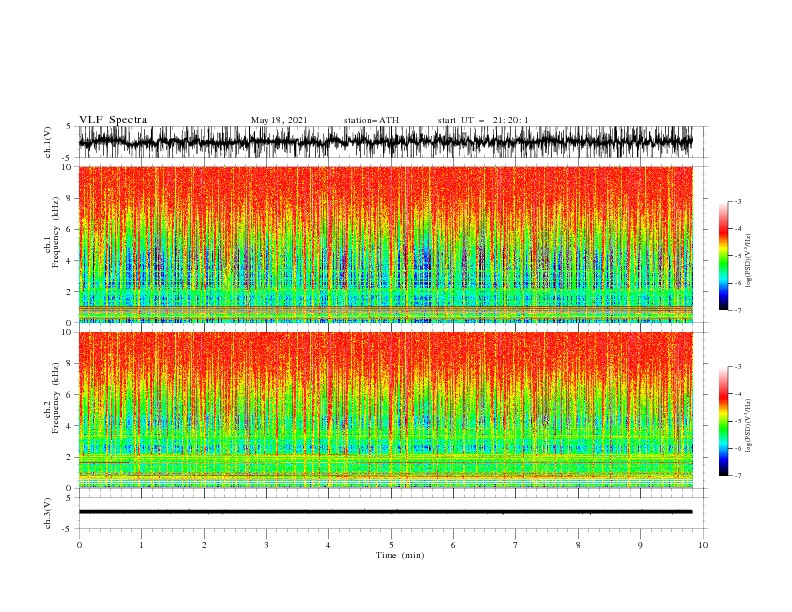Screen dimensions: 792x612
Task: Click the time axis tick label '8'
Action: (x=578, y=545)
